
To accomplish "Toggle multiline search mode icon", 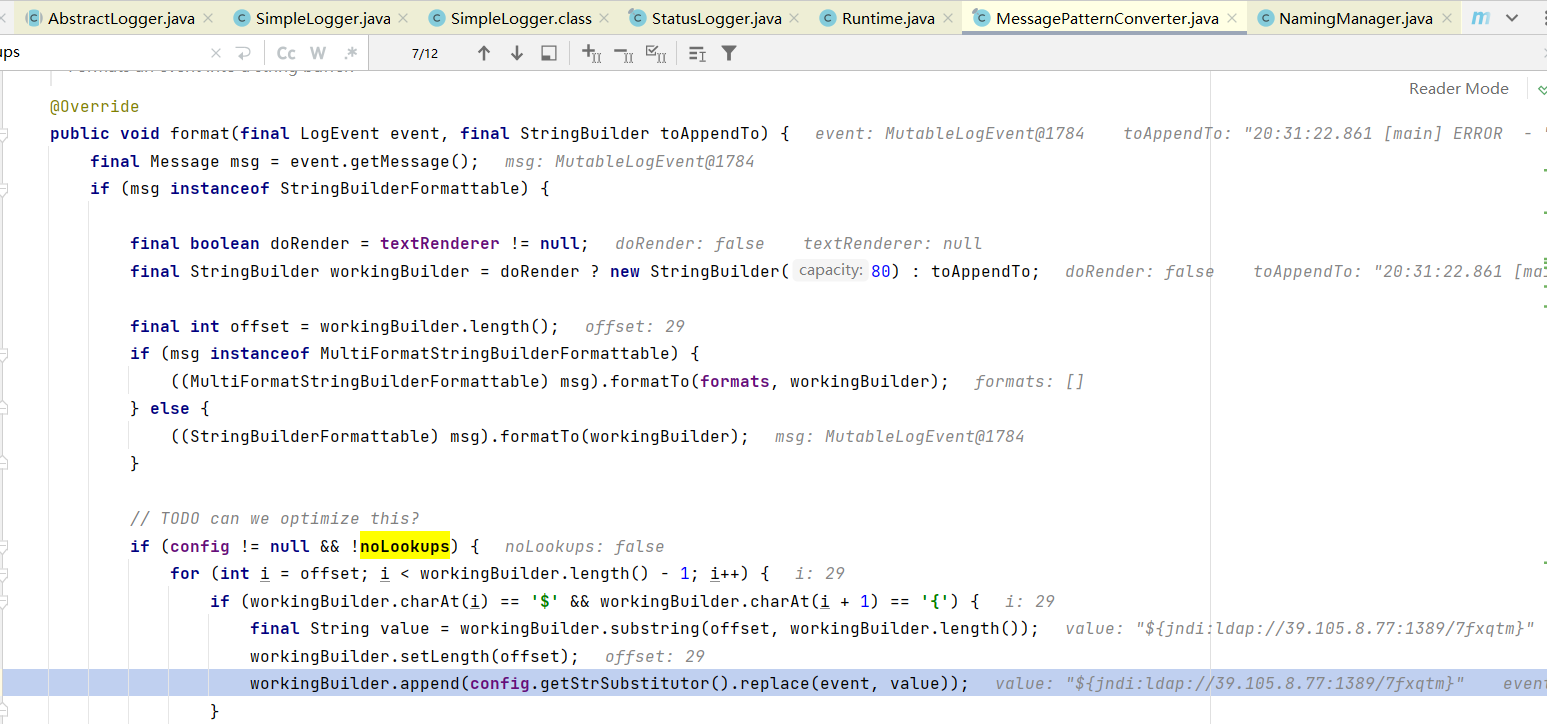I will (697, 54).
